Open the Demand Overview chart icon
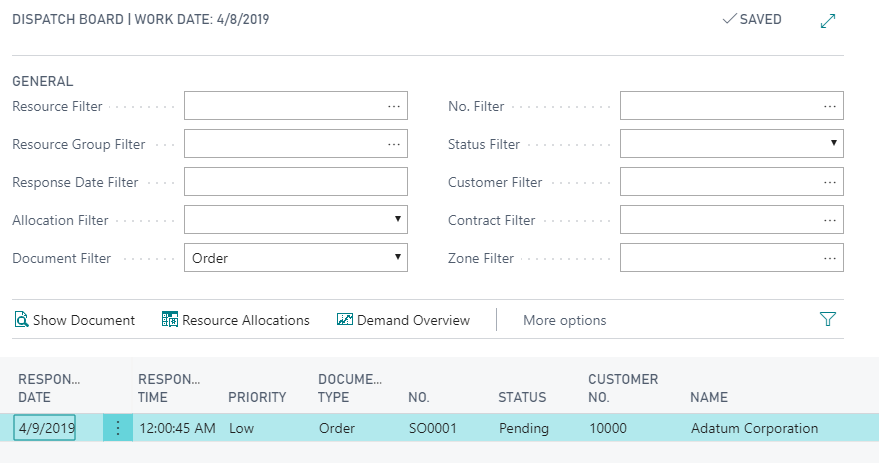Screen dimensions: 879x463 coord(344,320)
